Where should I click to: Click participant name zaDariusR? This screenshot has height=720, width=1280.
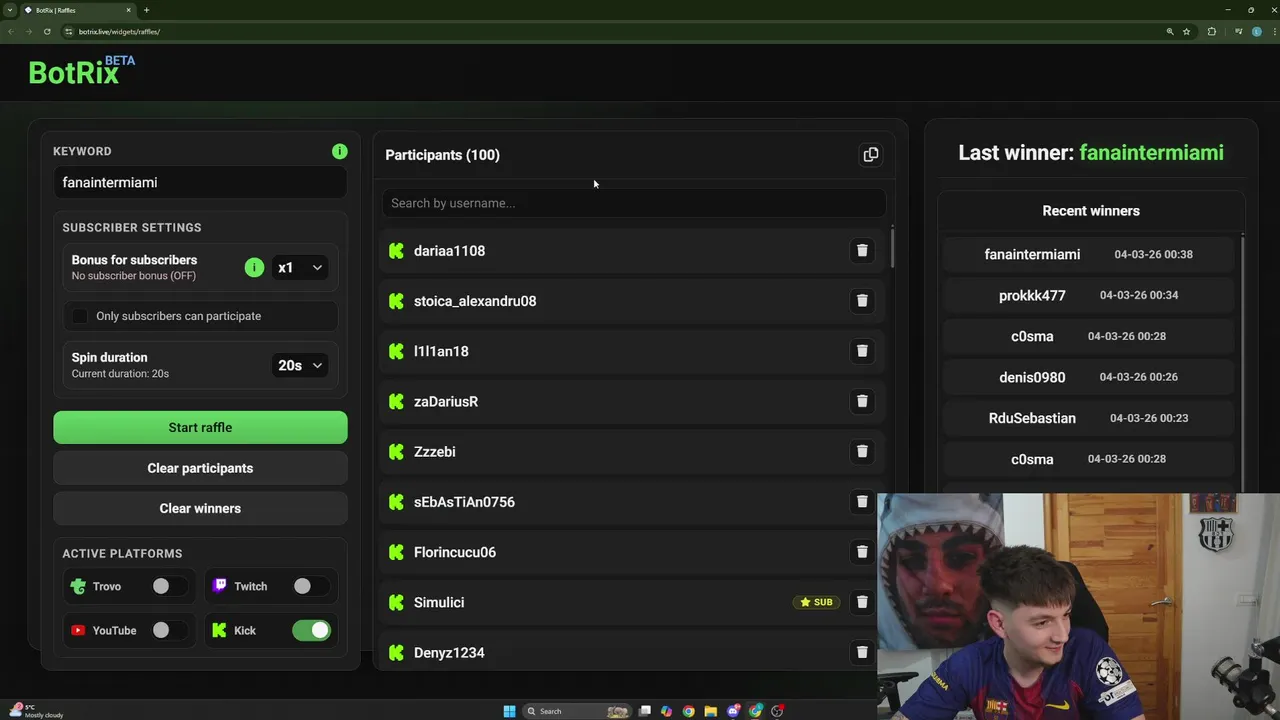pyautogui.click(x=446, y=401)
